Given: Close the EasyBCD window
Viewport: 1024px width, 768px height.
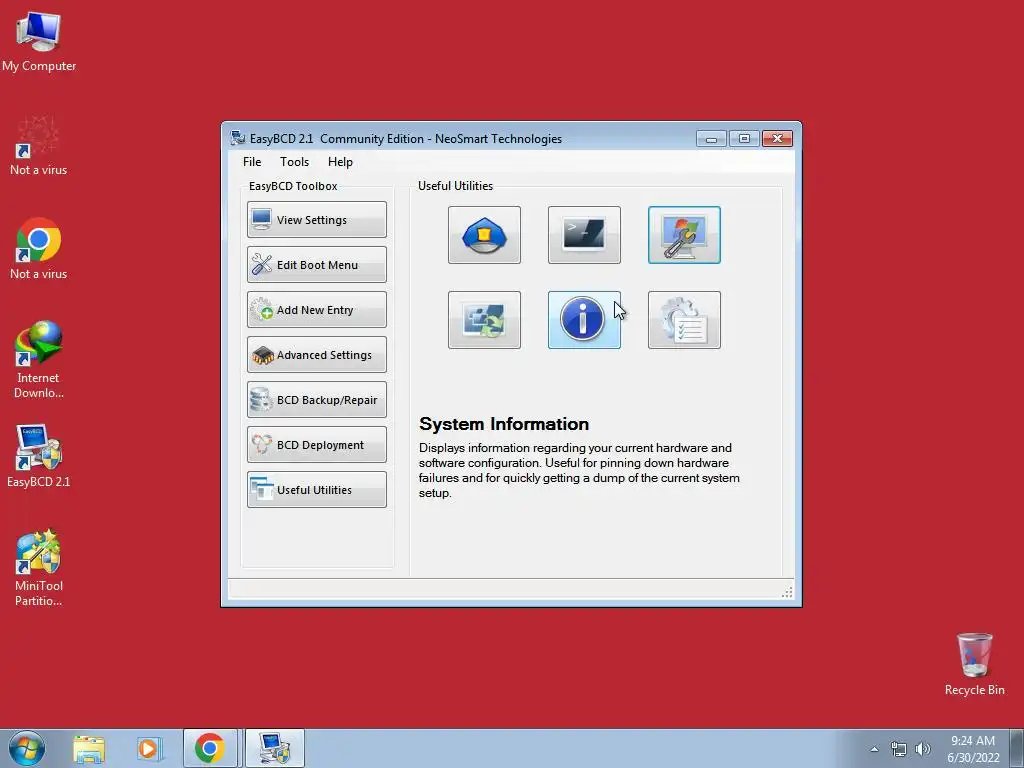Looking at the screenshot, I should pos(777,138).
